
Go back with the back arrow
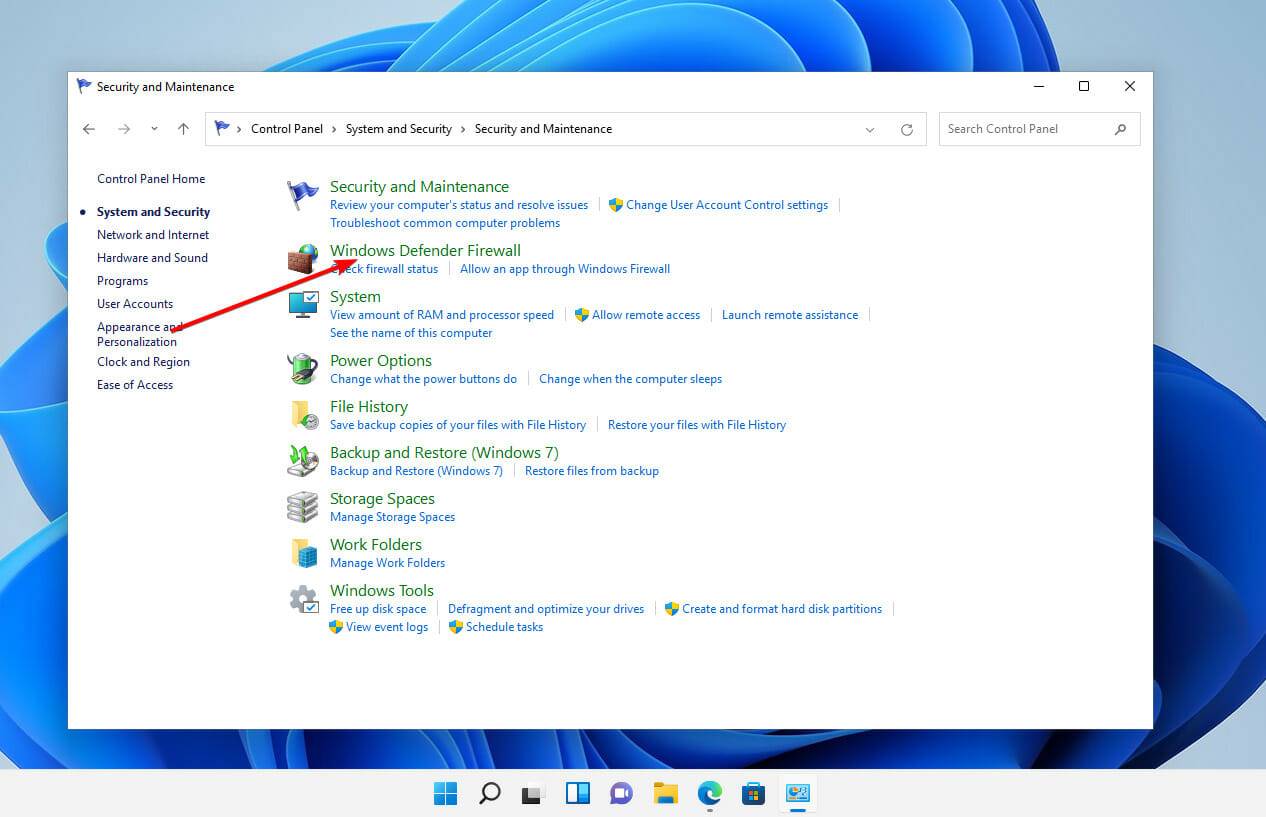pos(89,129)
